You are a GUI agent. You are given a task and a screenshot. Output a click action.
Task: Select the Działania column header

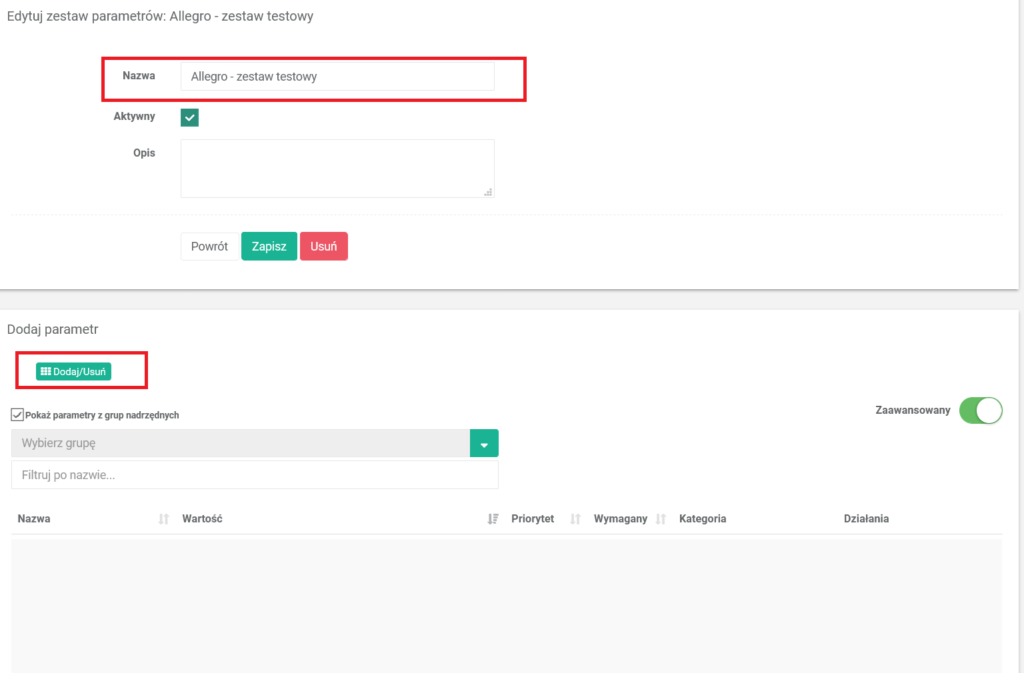[866, 519]
